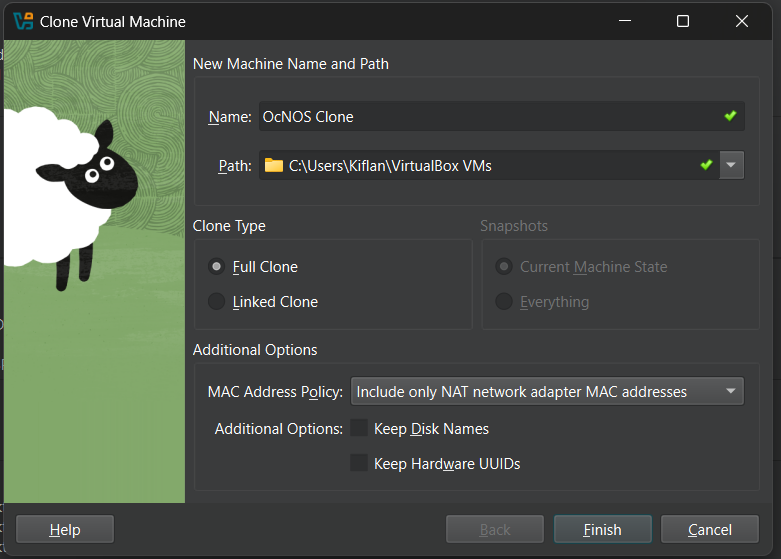Click the Cancel button
The image size is (781, 559).
(709, 530)
